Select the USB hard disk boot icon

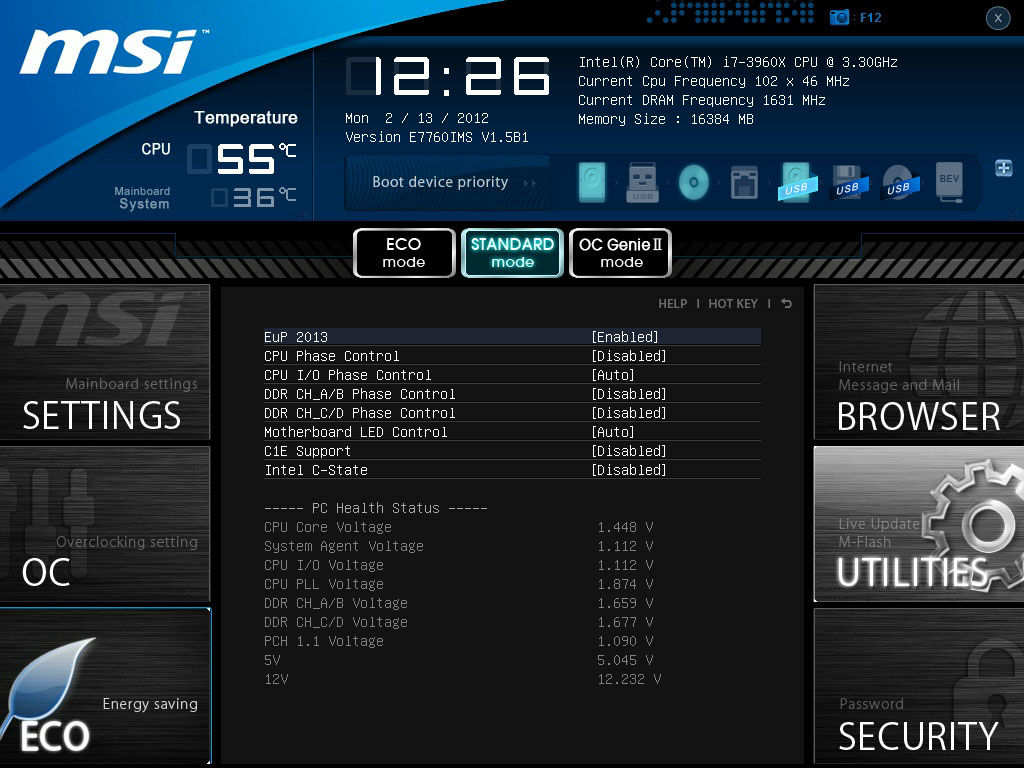click(796, 182)
